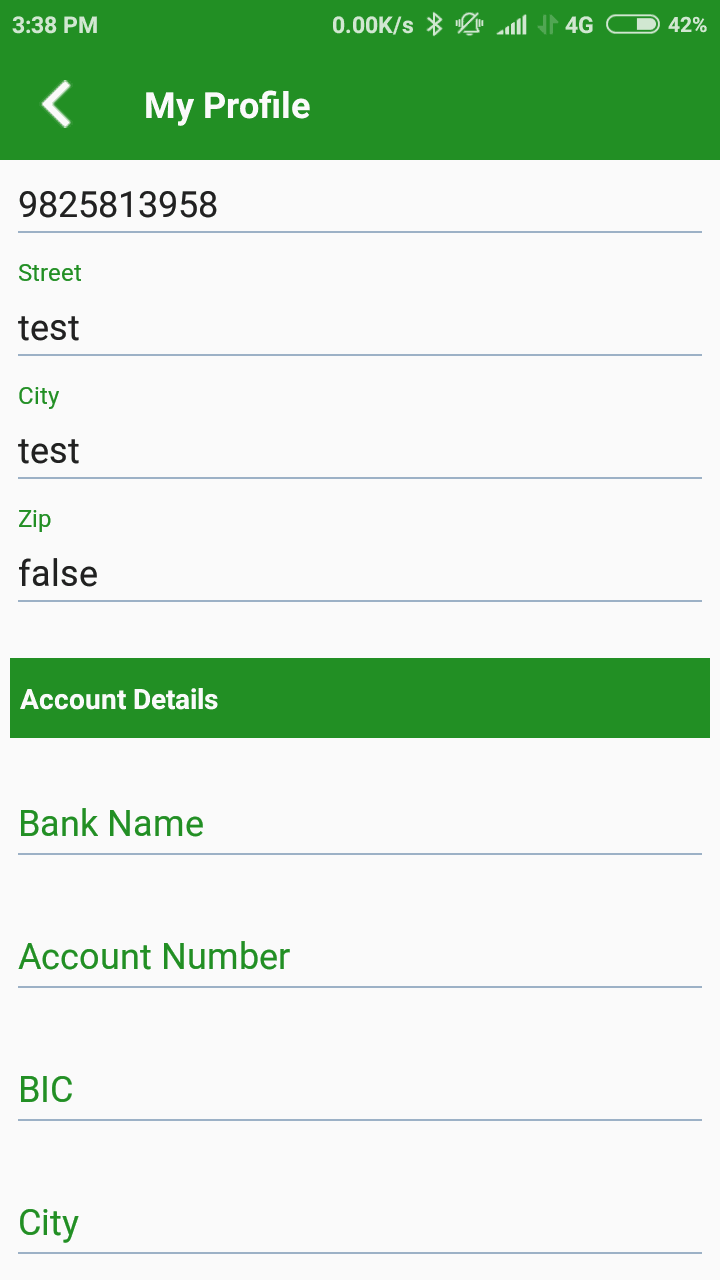
Task: Tap the battery indicator icon
Action: (x=632, y=25)
